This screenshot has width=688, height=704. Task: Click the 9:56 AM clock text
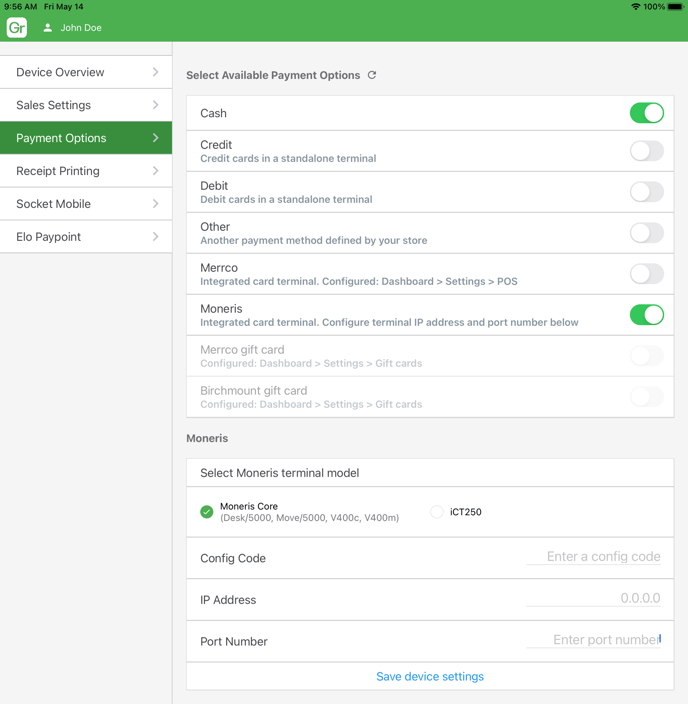[x=20, y=6]
